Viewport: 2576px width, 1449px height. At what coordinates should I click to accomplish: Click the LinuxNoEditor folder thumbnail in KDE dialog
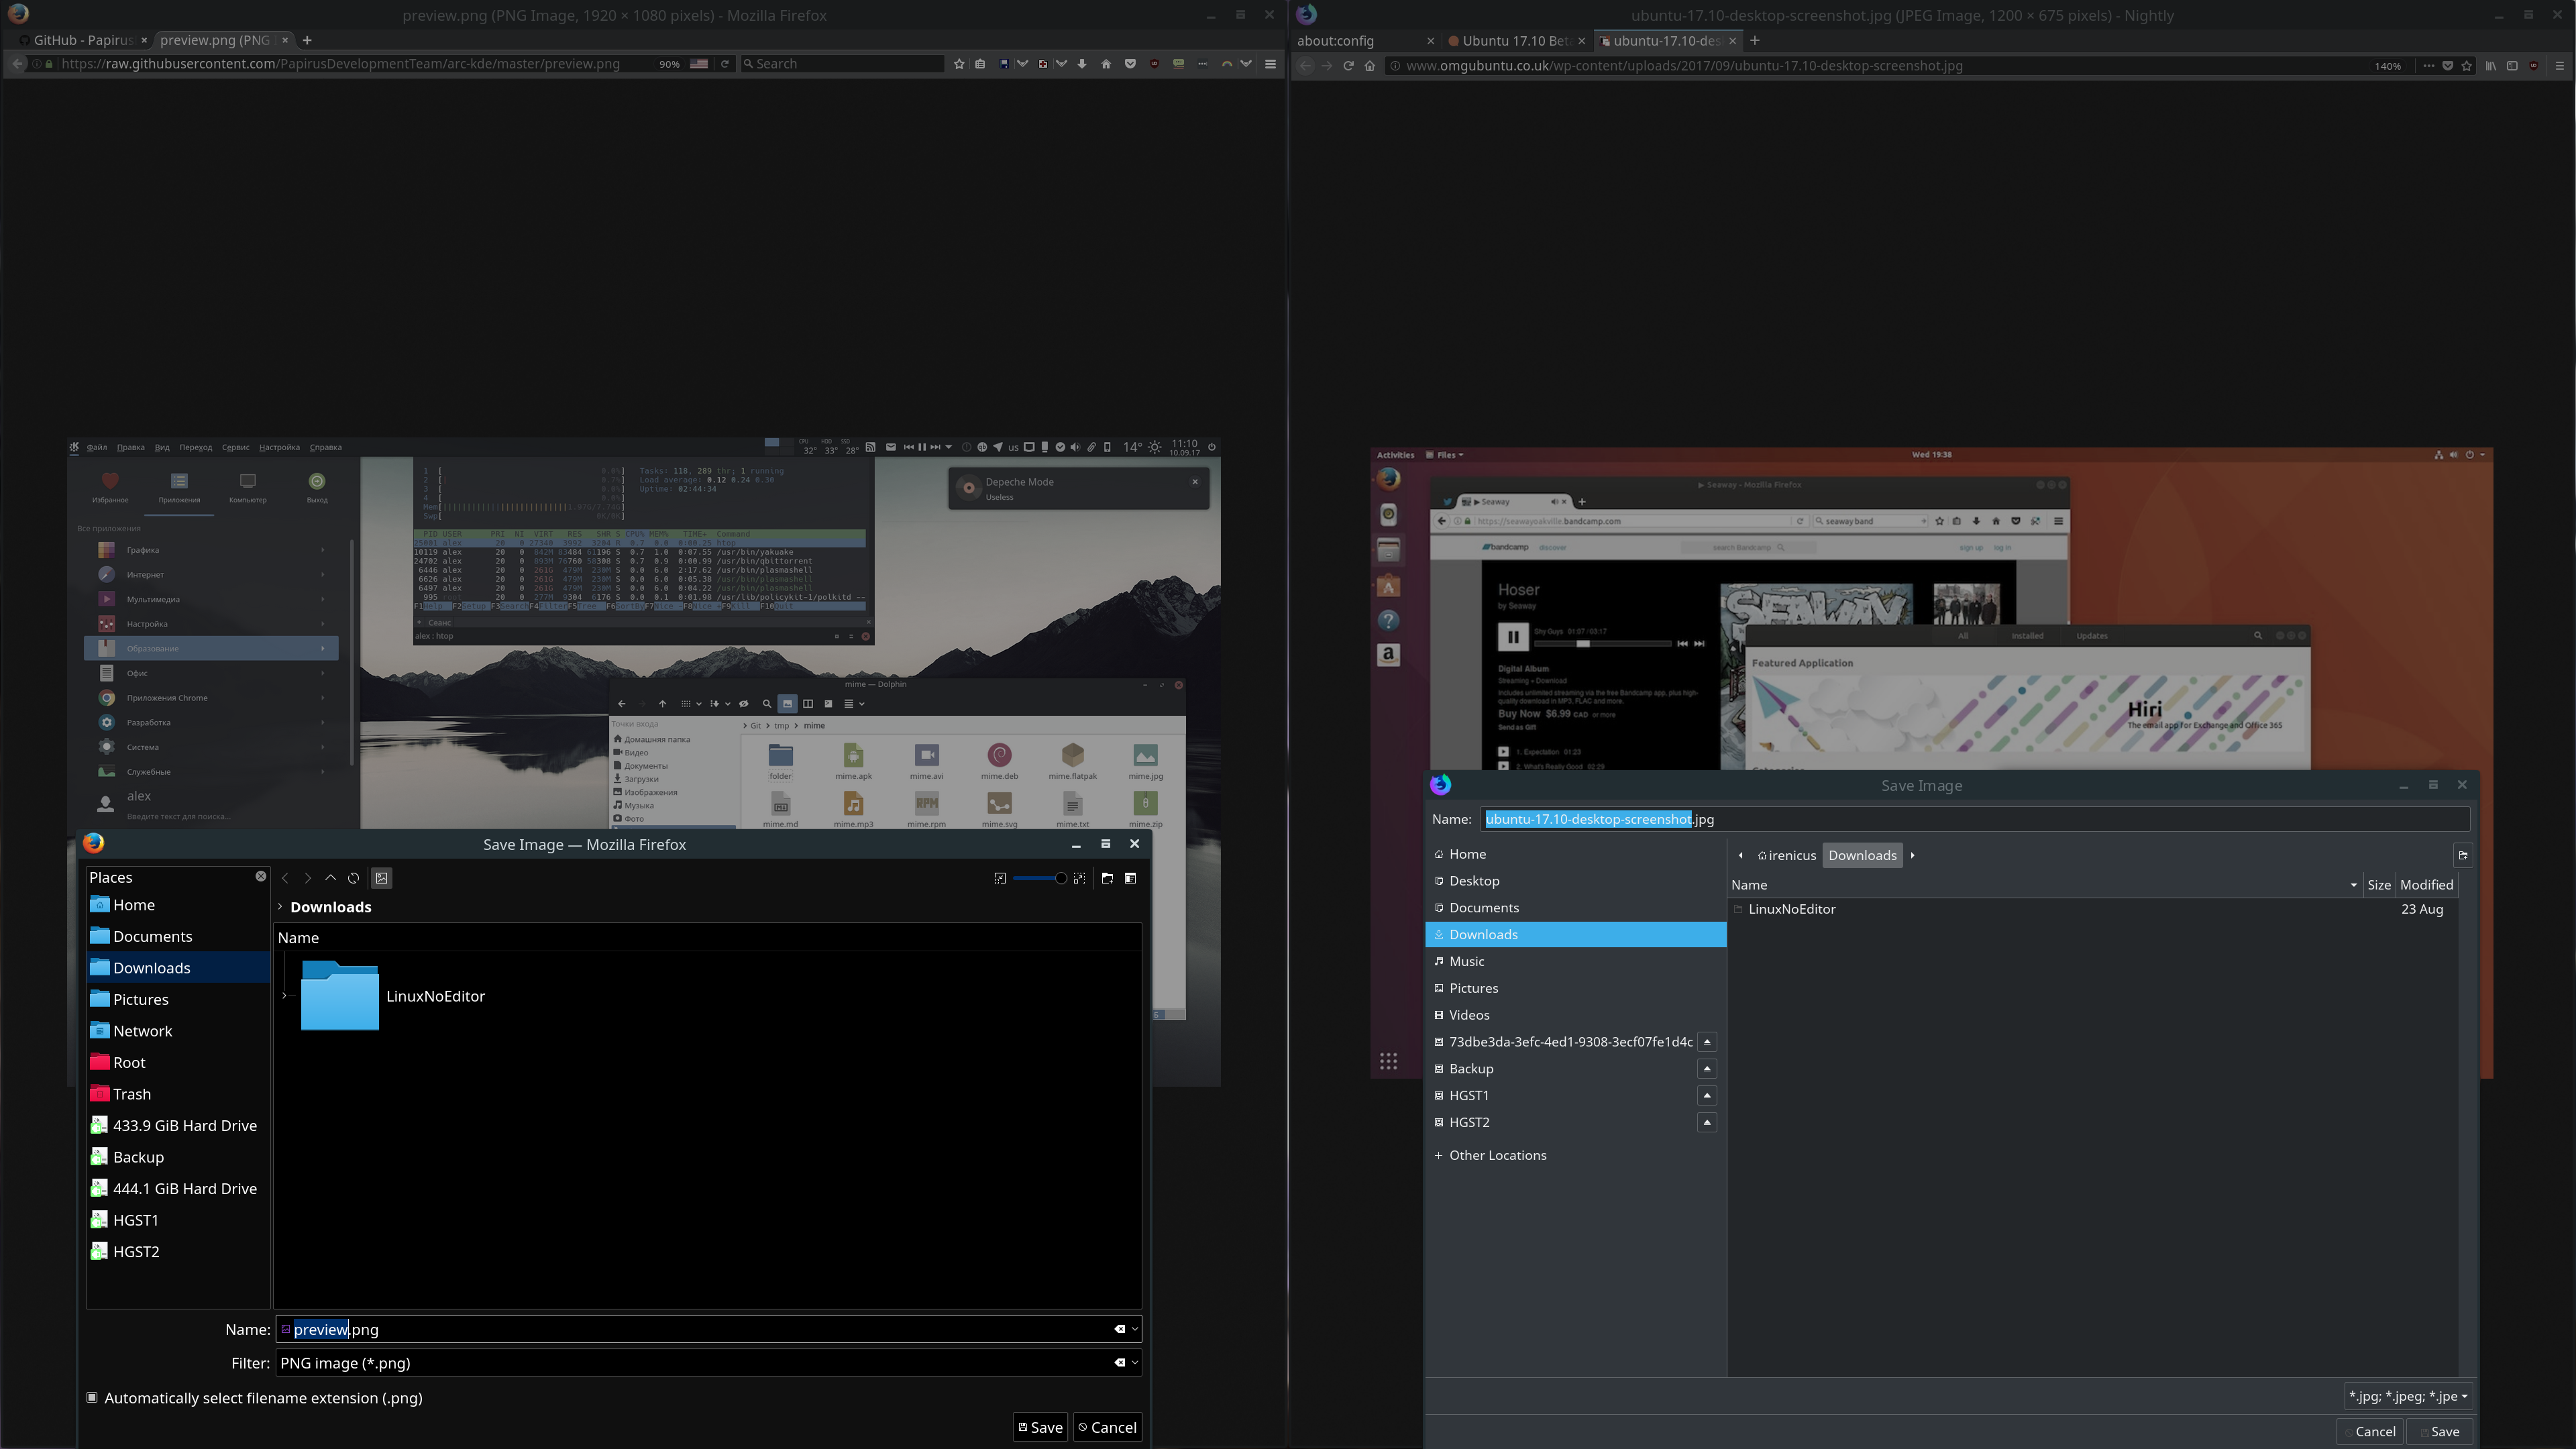click(x=340, y=995)
